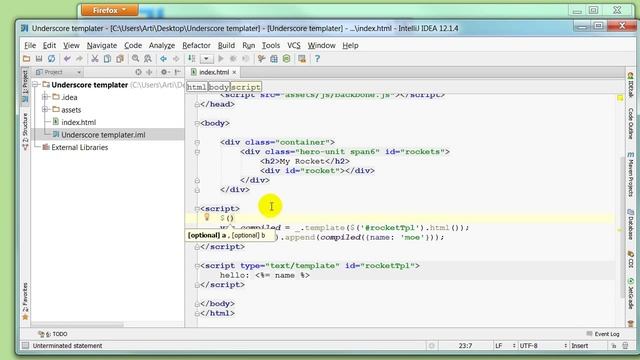The height and width of the screenshot is (360, 640).
Task: Click the Replace toolbar icon
Action: tap(148, 59)
